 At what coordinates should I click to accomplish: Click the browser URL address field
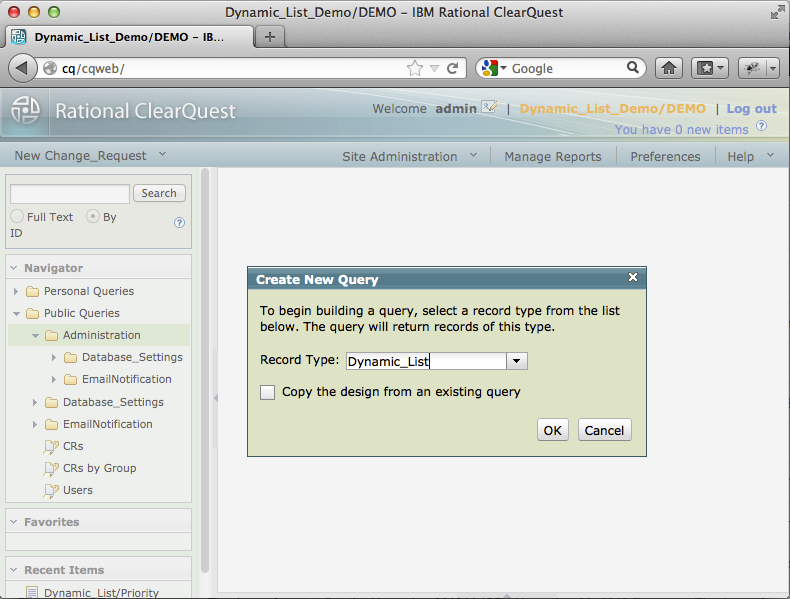[232, 69]
